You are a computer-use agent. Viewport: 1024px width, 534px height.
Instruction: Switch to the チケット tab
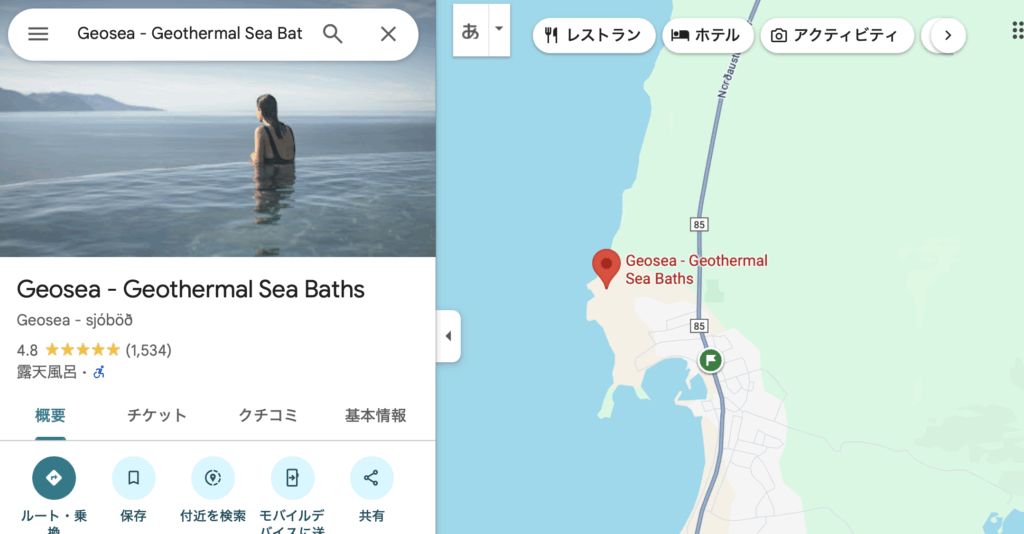pyautogui.click(x=157, y=415)
